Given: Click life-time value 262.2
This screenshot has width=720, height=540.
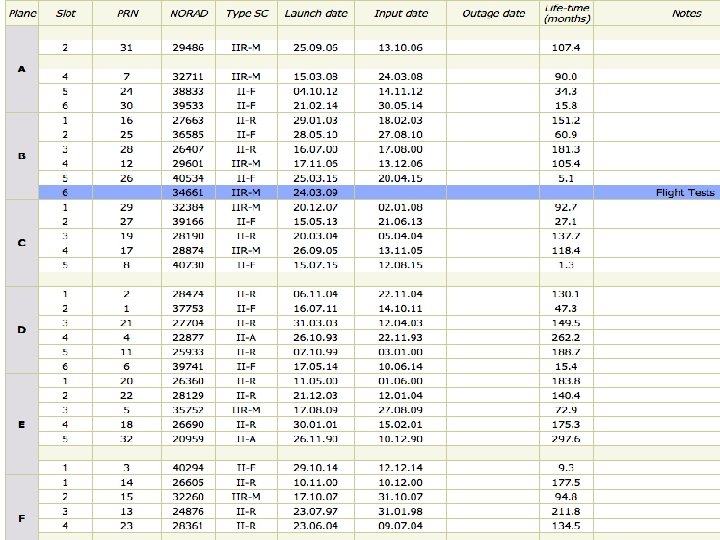Looking at the screenshot, I should pyautogui.click(x=566, y=338).
